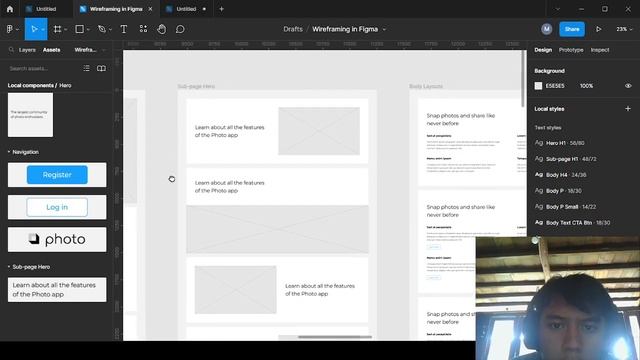Open Move tool options dropdown arrow

click(x=43, y=29)
